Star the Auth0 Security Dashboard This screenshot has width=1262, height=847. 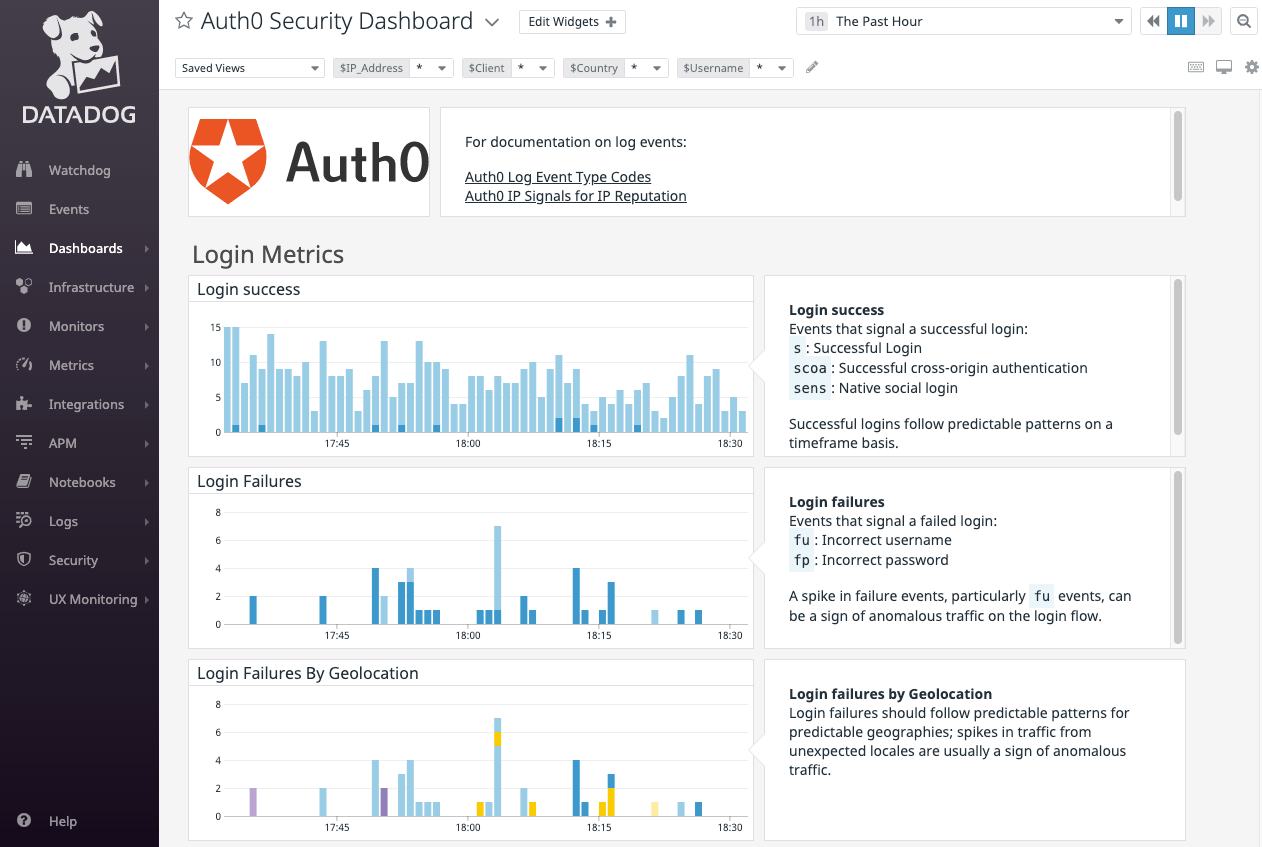(184, 21)
